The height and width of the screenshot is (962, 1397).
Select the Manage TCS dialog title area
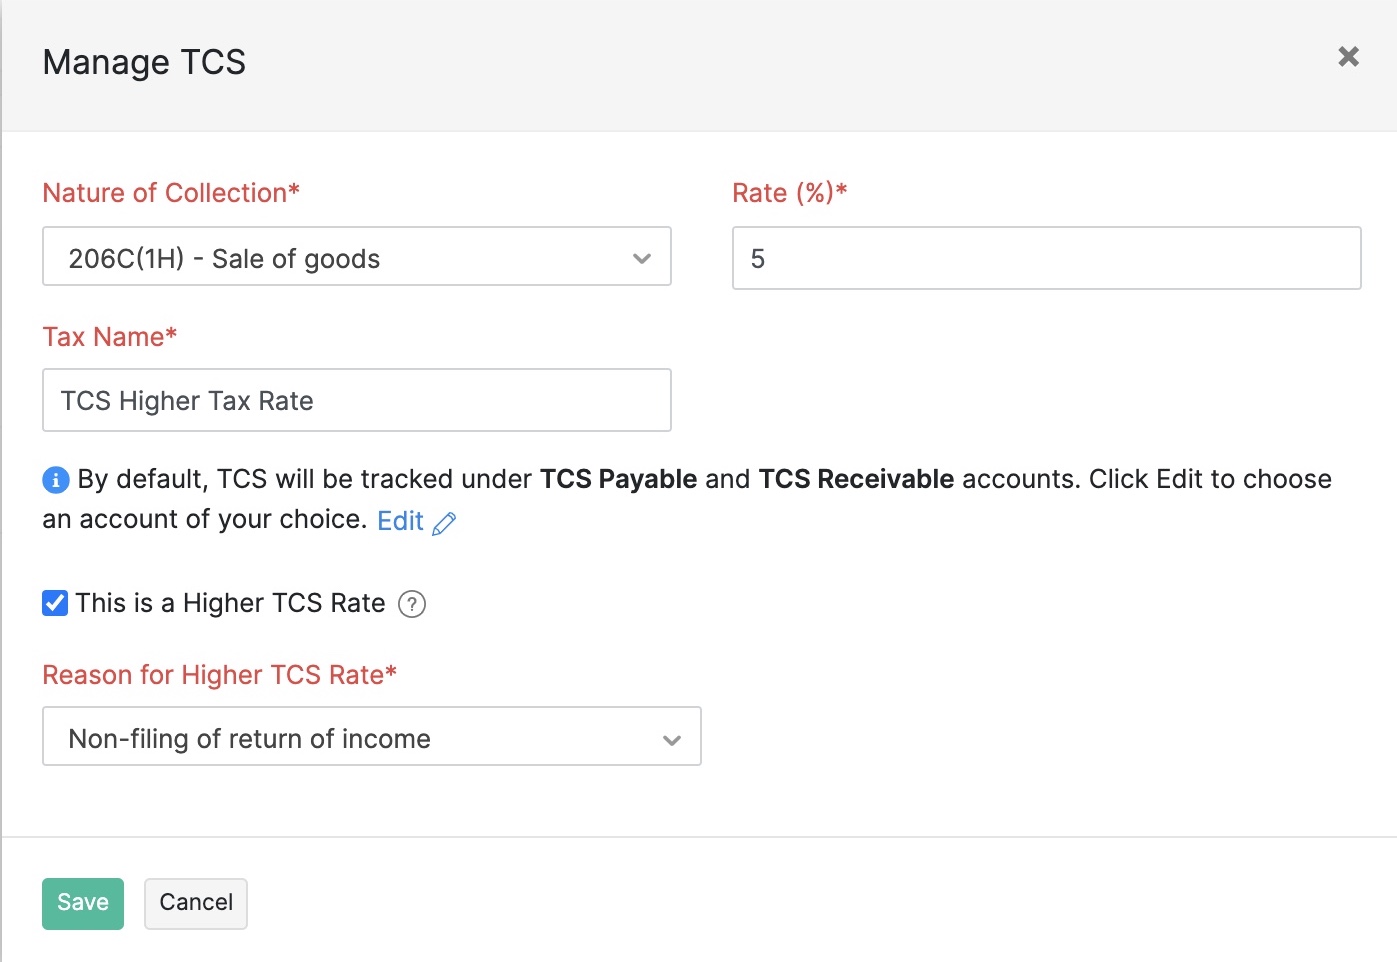coord(144,62)
